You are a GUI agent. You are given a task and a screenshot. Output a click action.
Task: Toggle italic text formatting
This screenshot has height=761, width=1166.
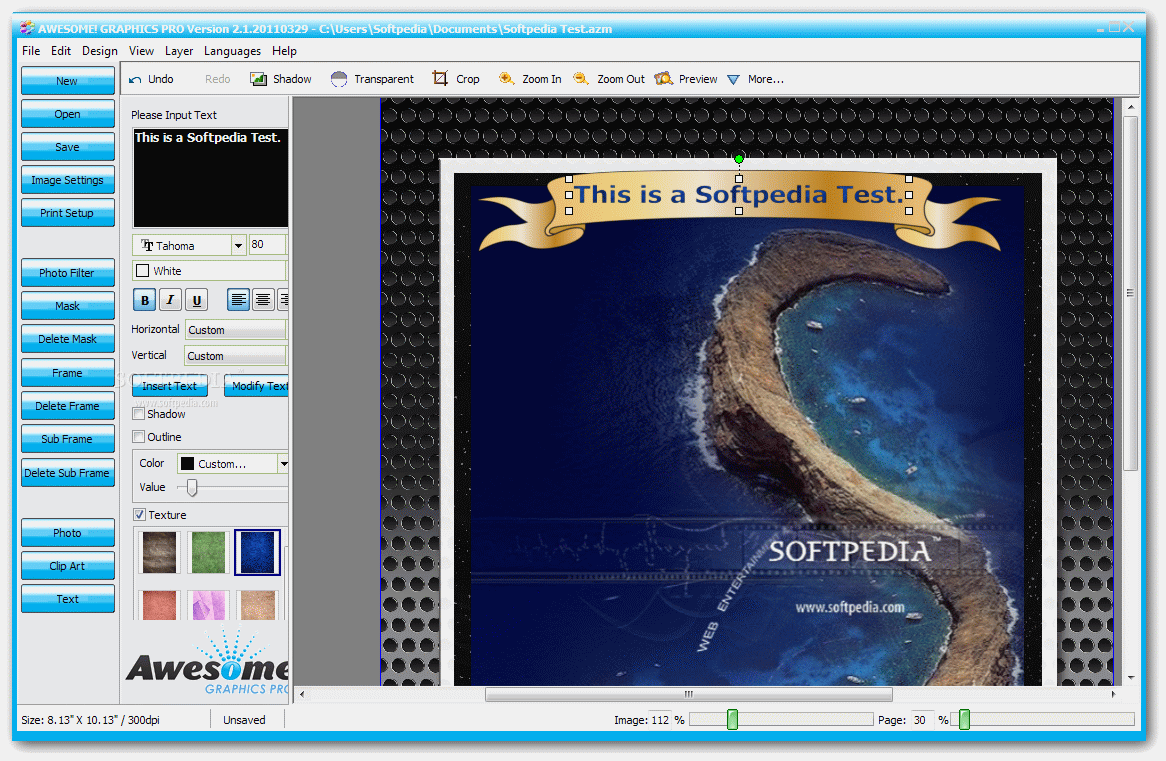[170, 300]
